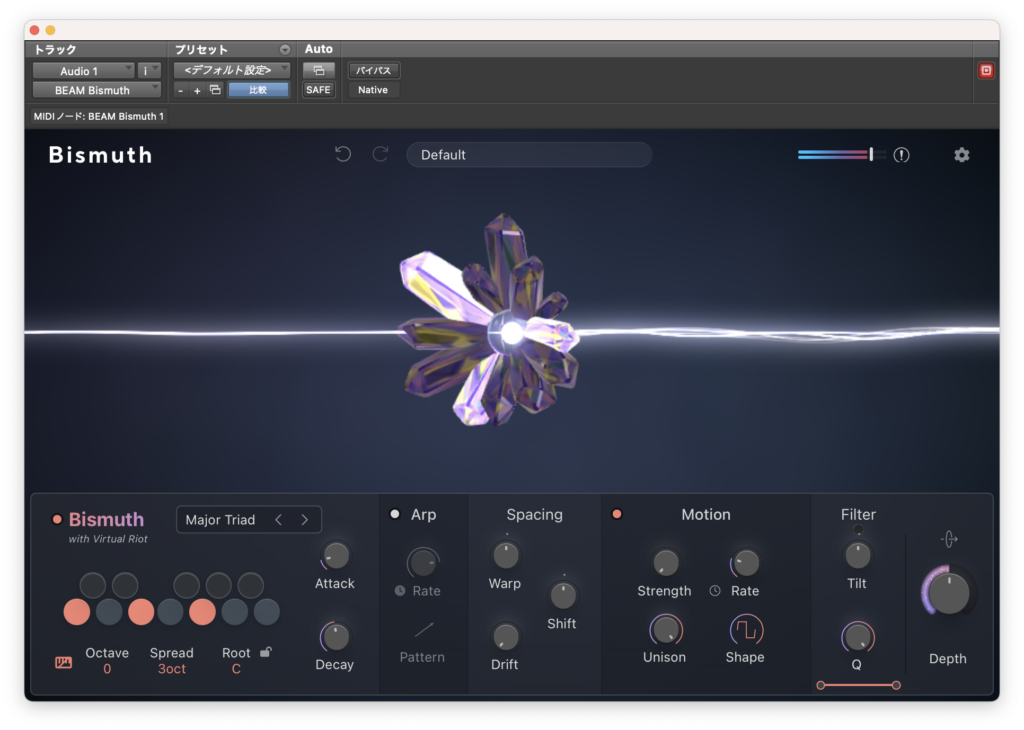Click the preset copy icon next to plus
Image resolution: width=1024 pixels, height=730 pixels.
215,90
